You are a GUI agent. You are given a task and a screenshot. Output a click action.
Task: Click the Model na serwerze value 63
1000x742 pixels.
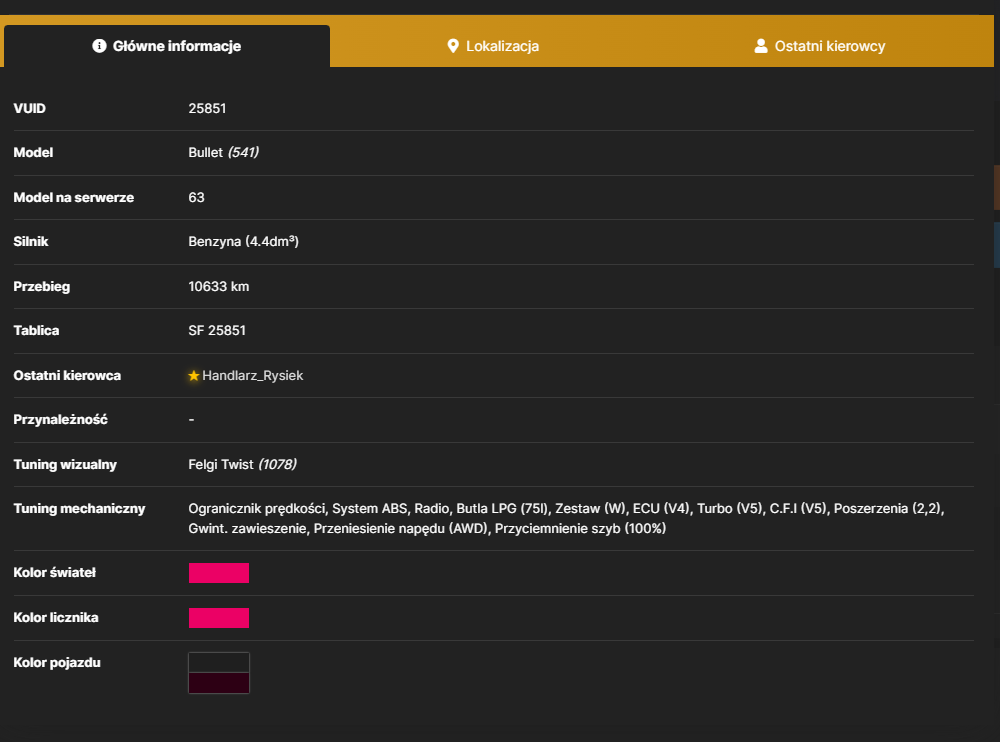point(196,198)
